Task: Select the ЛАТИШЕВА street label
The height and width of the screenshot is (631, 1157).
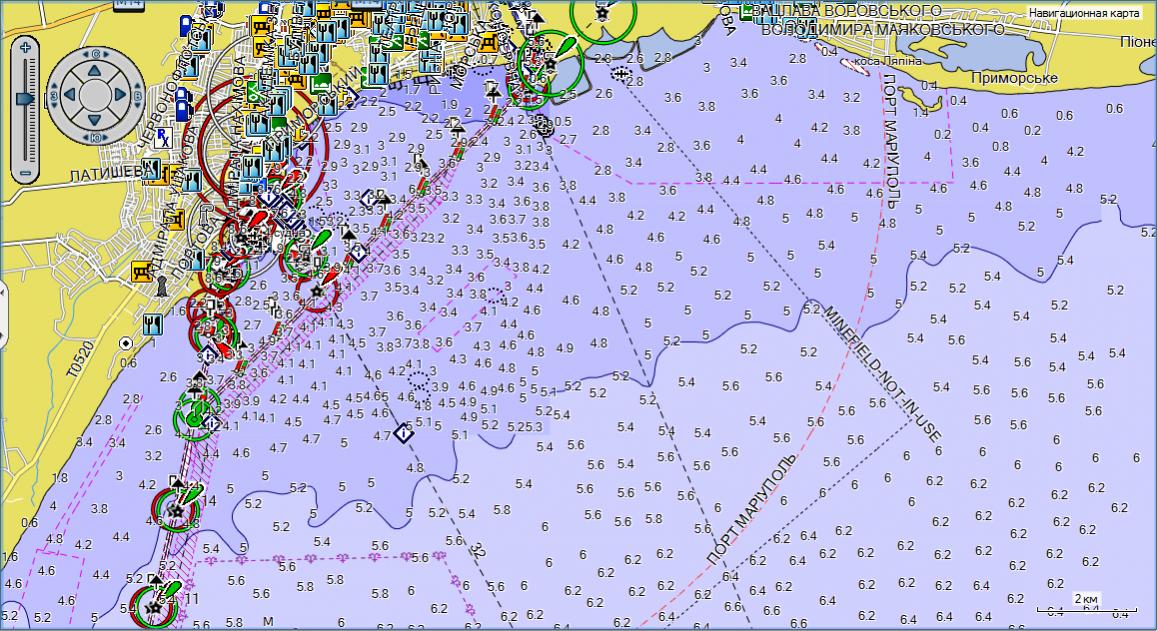Action: [108, 174]
